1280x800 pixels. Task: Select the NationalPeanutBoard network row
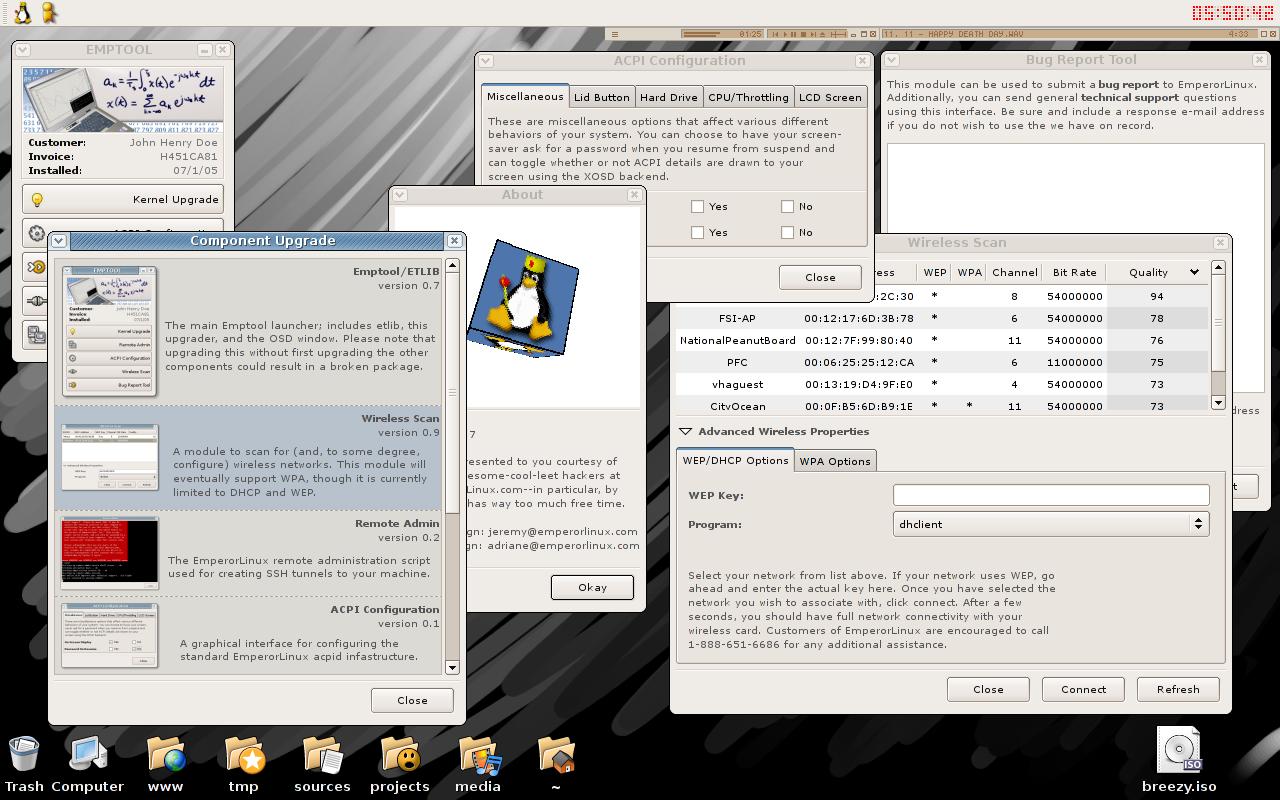pos(942,340)
